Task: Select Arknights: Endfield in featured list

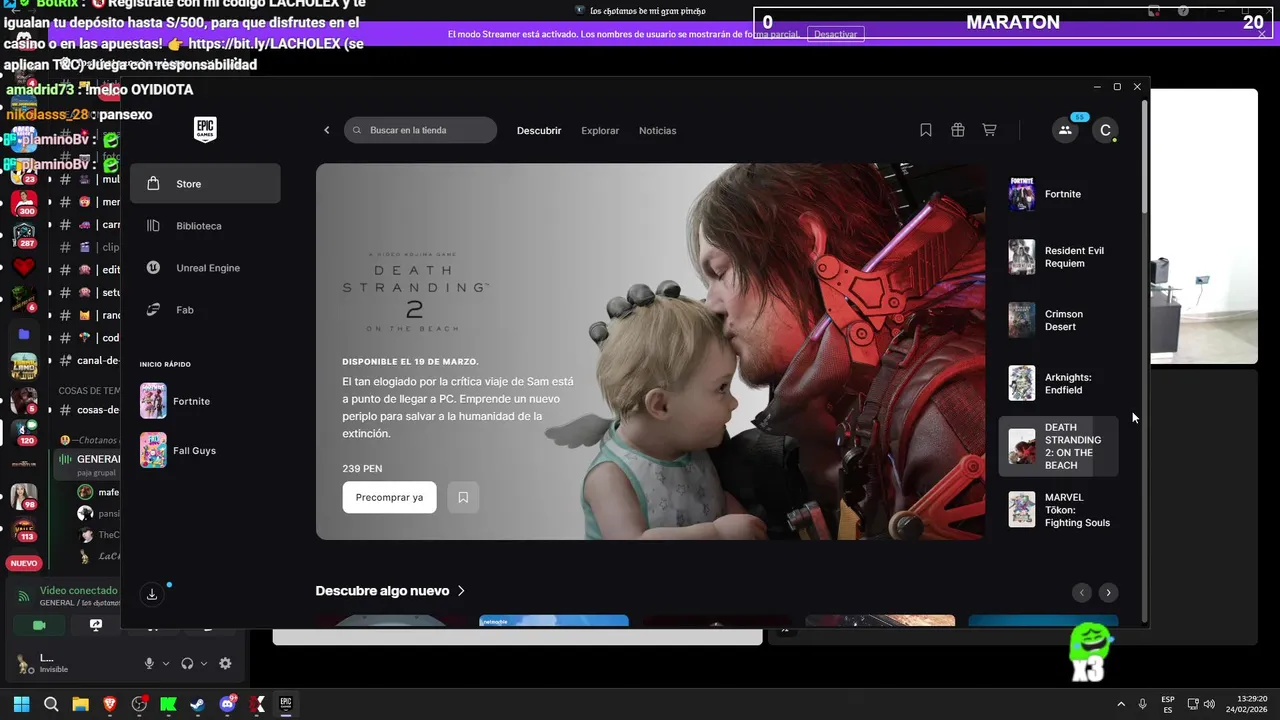Action: coord(1059,383)
